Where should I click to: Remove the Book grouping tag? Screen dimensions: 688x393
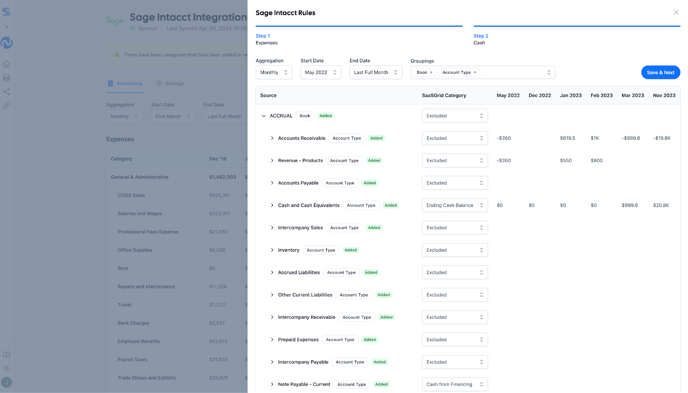pos(431,72)
